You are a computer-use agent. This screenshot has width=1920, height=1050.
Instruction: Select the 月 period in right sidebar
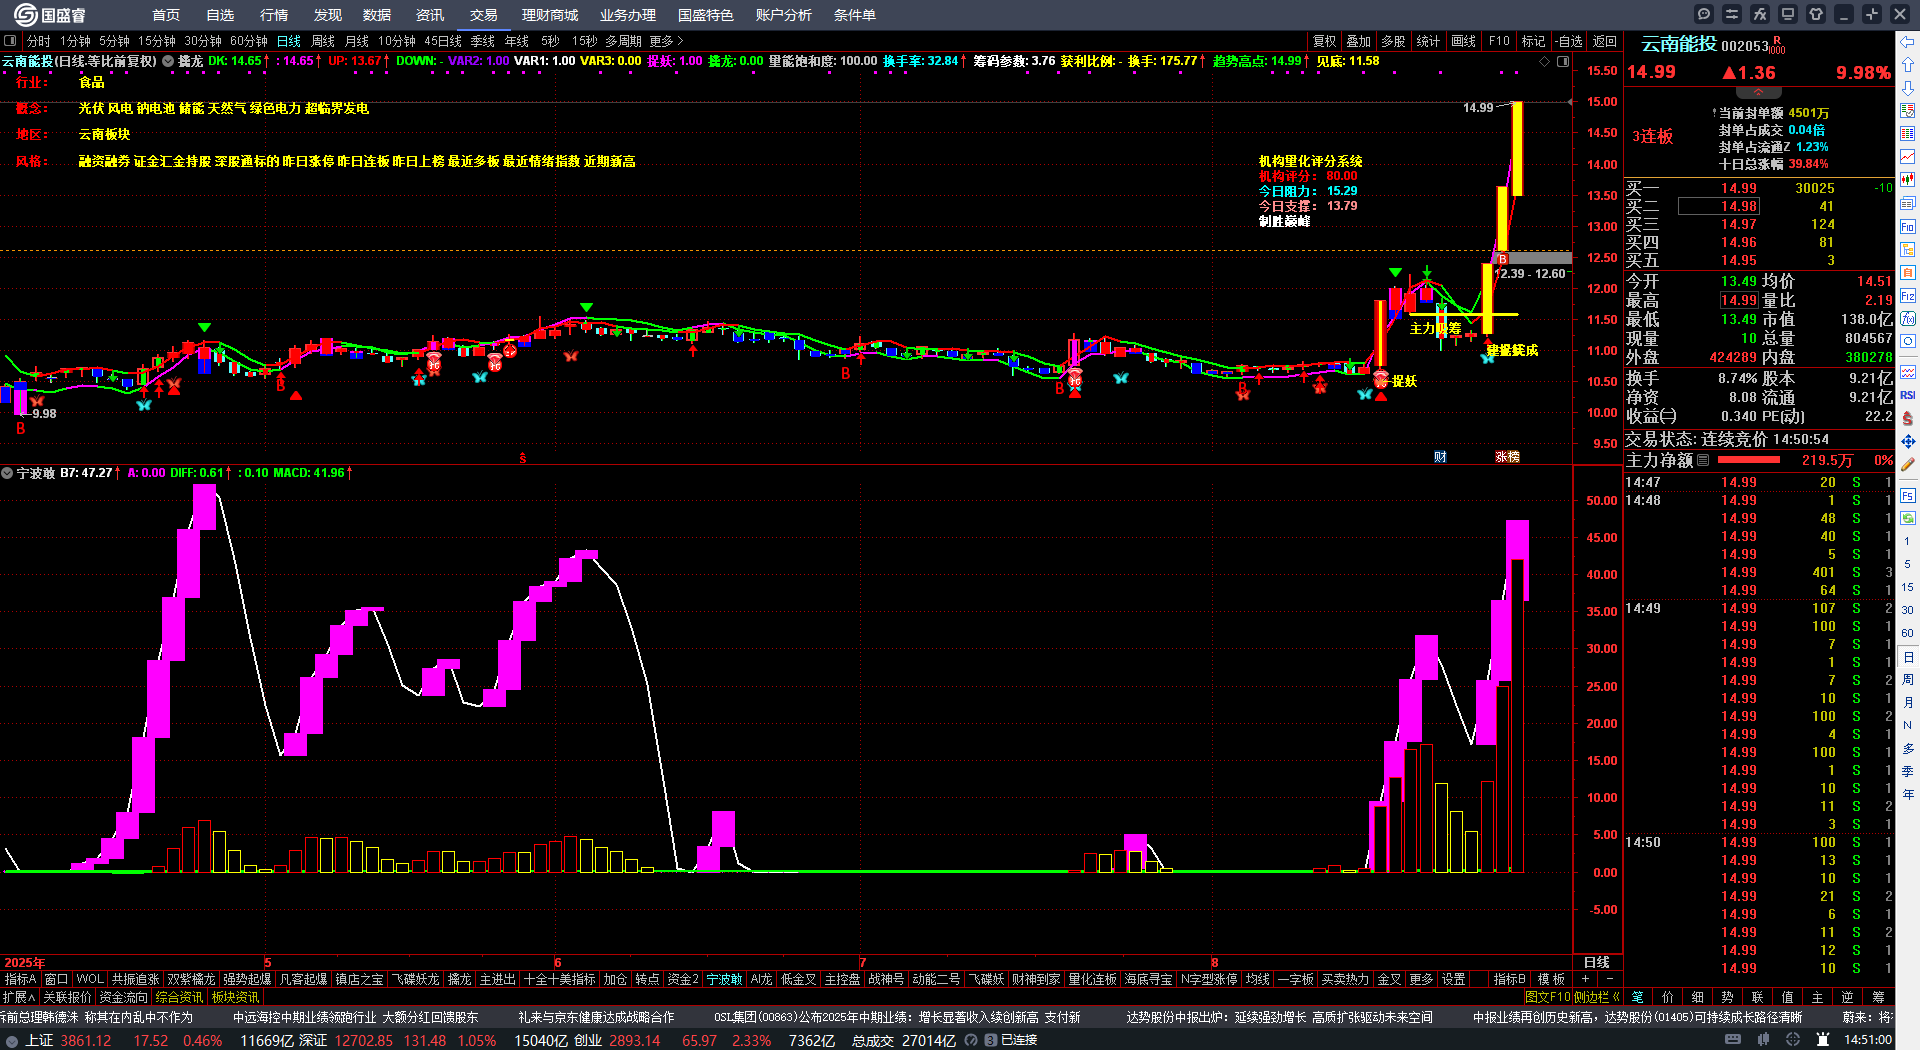1908,703
